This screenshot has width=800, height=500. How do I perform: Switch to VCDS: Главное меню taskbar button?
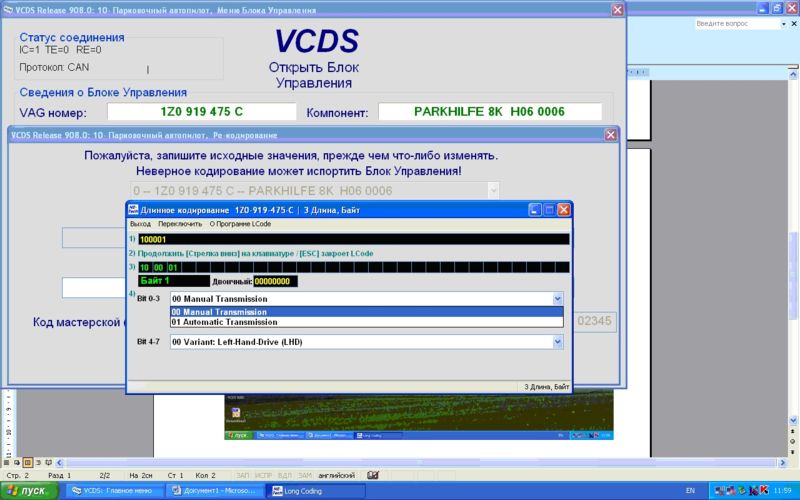pos(114,491)
